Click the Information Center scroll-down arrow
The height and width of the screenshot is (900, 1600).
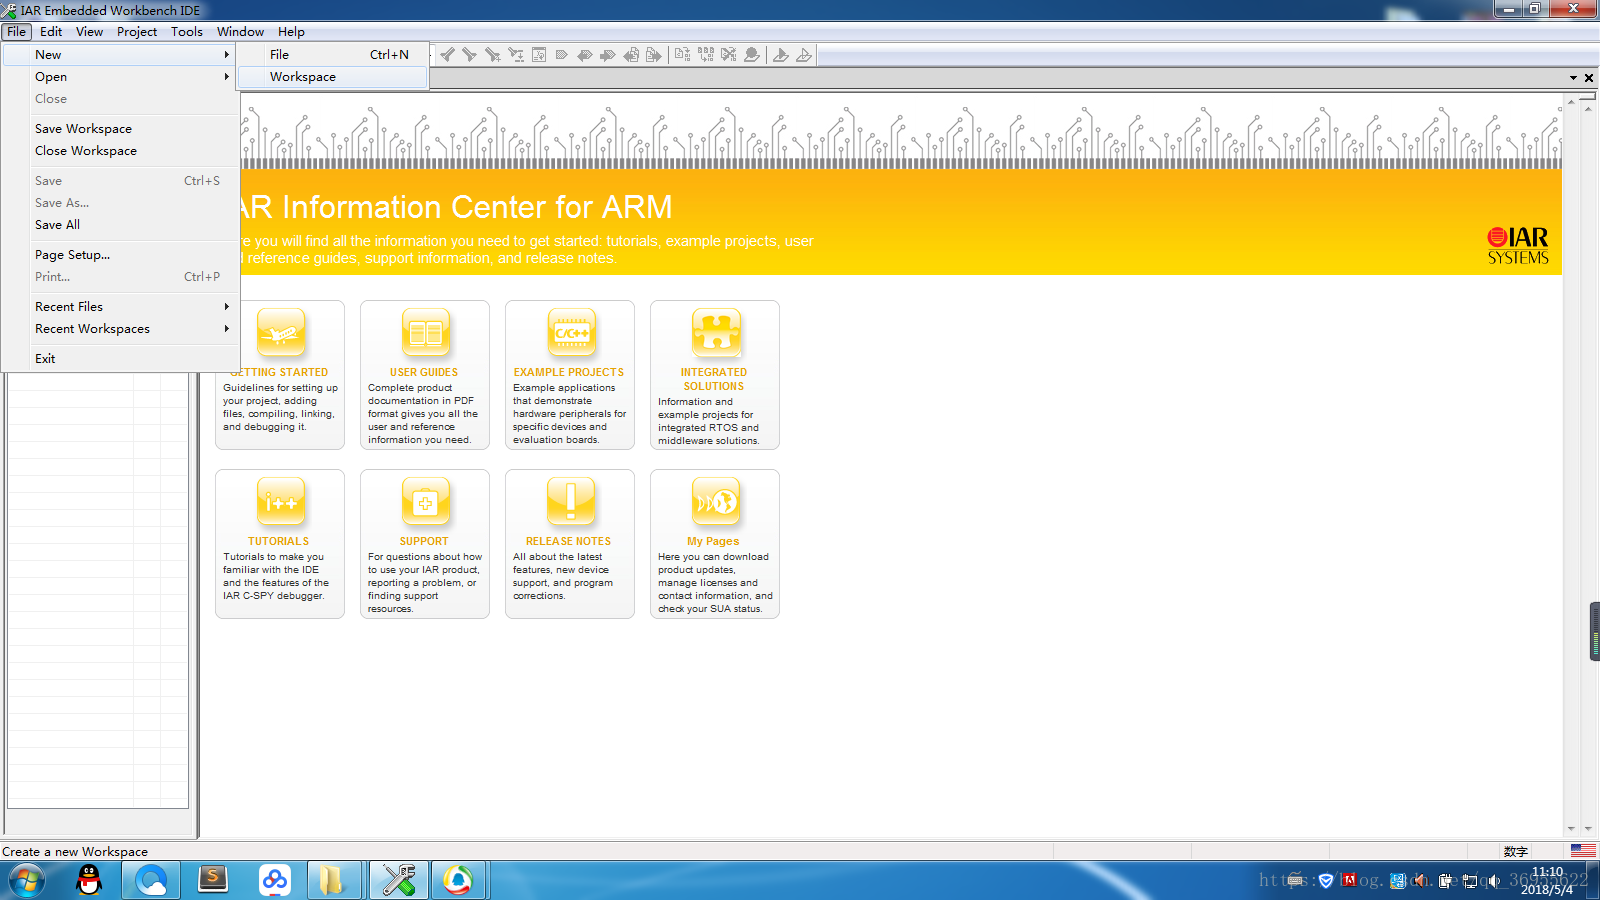pos(1572,829)
